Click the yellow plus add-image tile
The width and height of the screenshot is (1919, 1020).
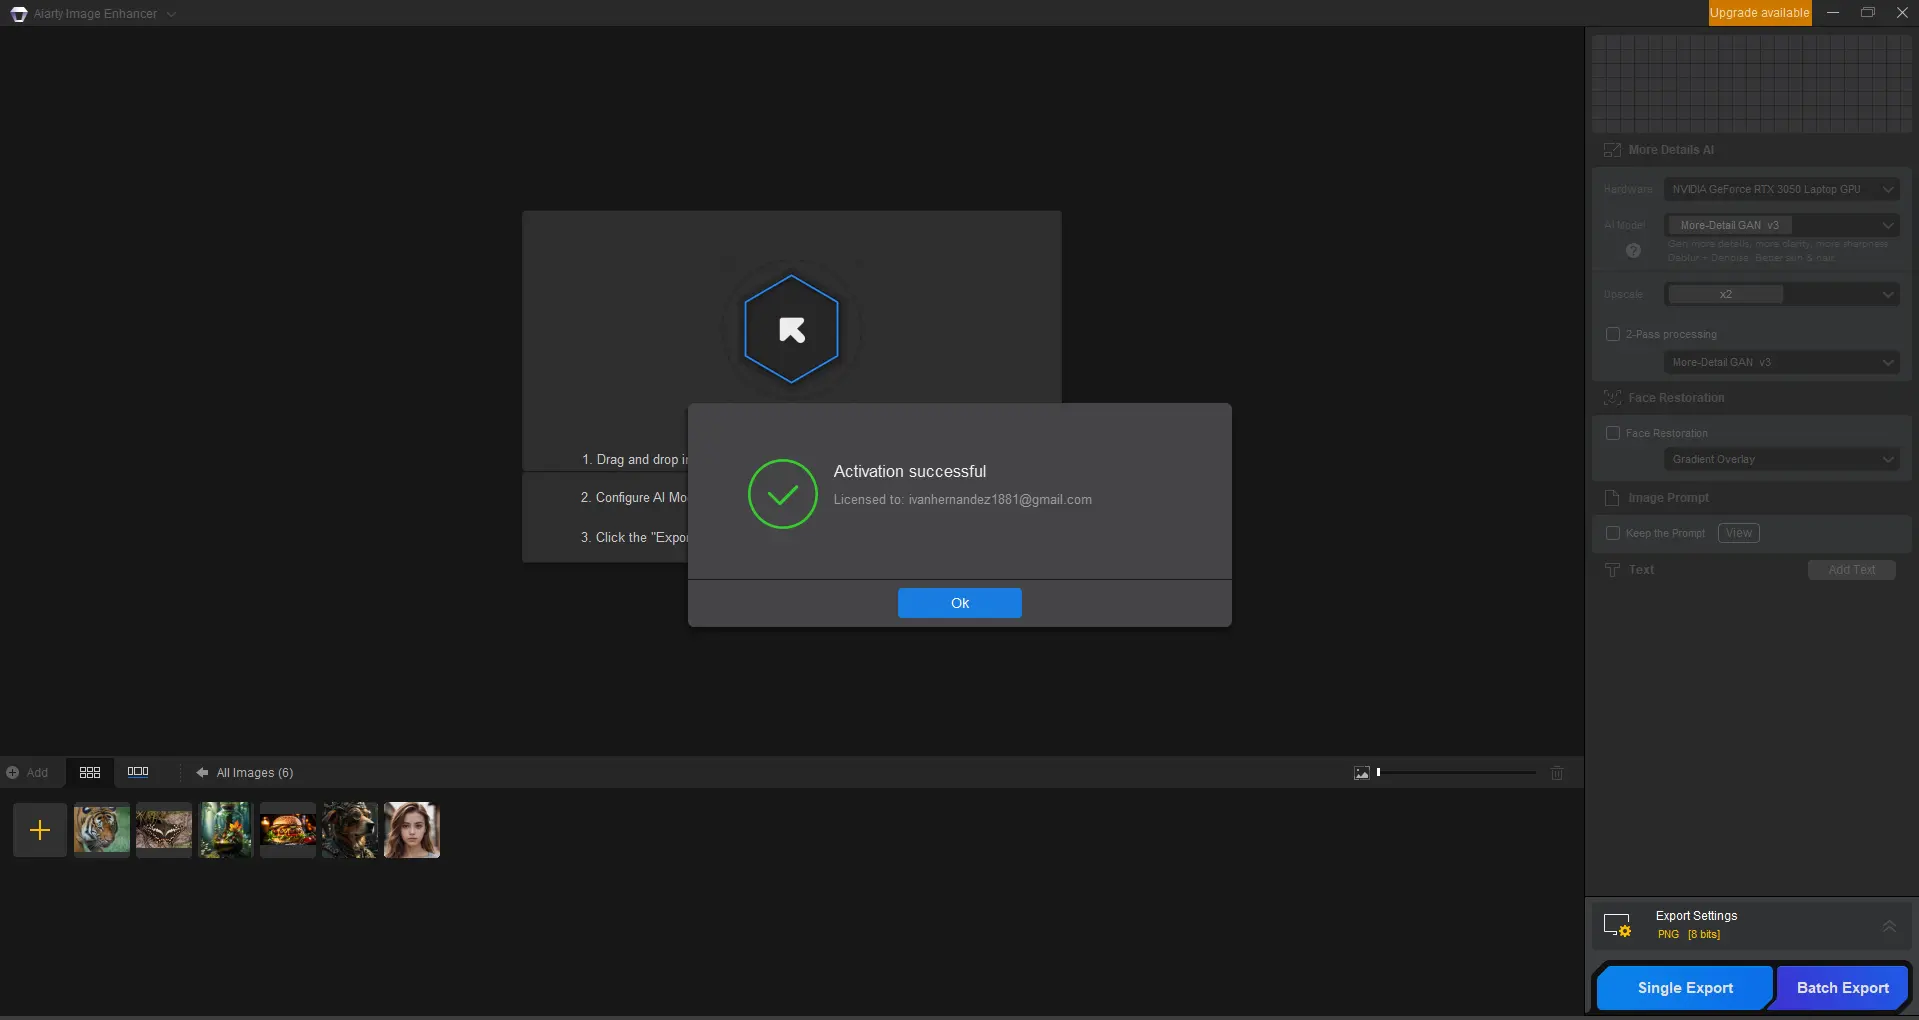(40, 830)
